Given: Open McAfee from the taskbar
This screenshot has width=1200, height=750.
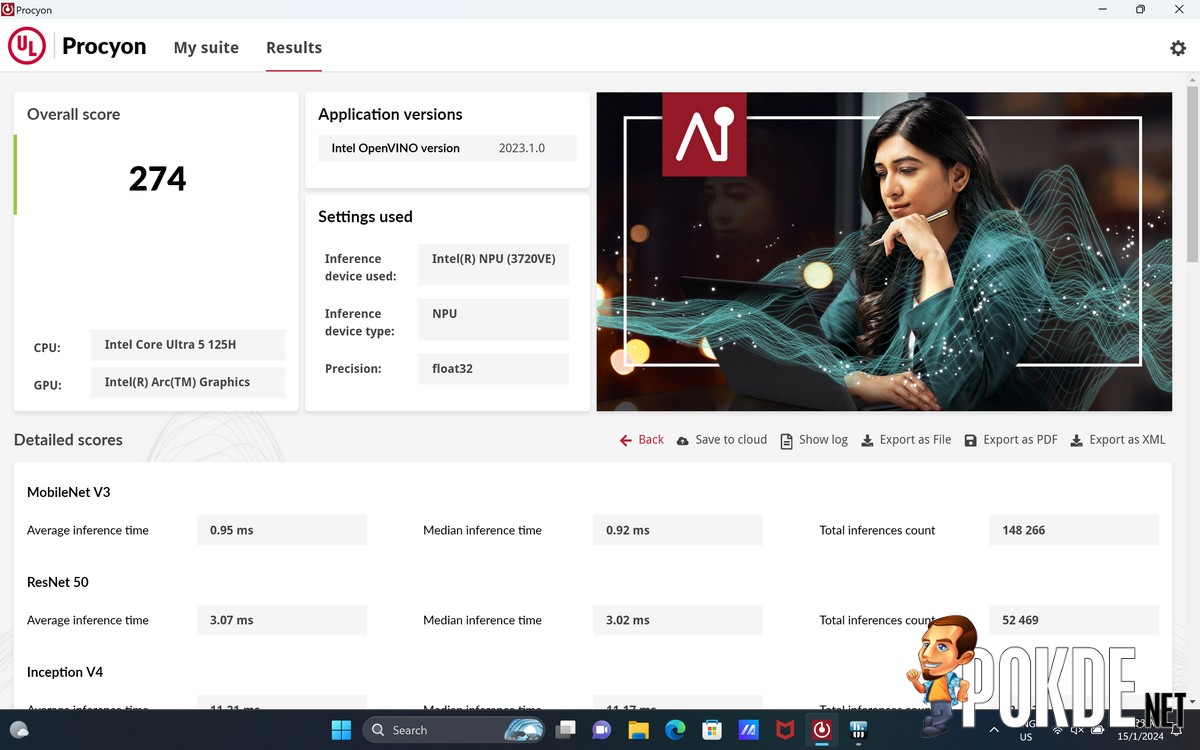Looking at the screenshot, I should [x=785, y=730].
